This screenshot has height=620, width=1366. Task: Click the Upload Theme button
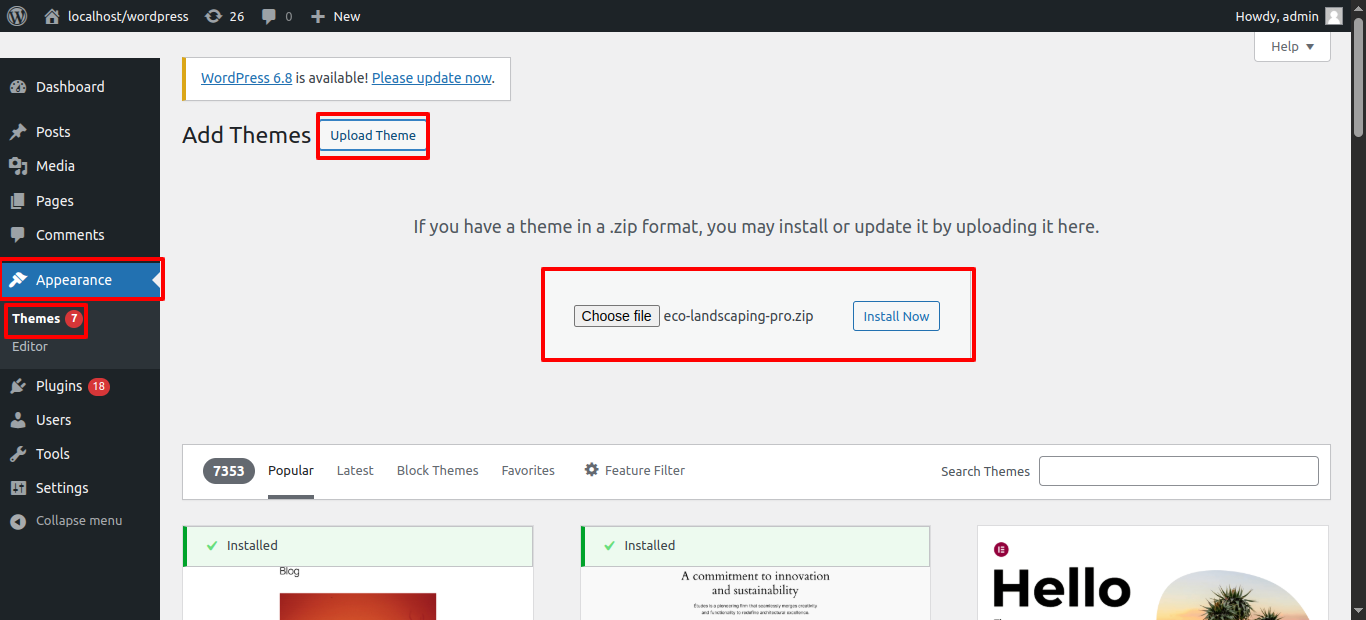tap(373, 136)
